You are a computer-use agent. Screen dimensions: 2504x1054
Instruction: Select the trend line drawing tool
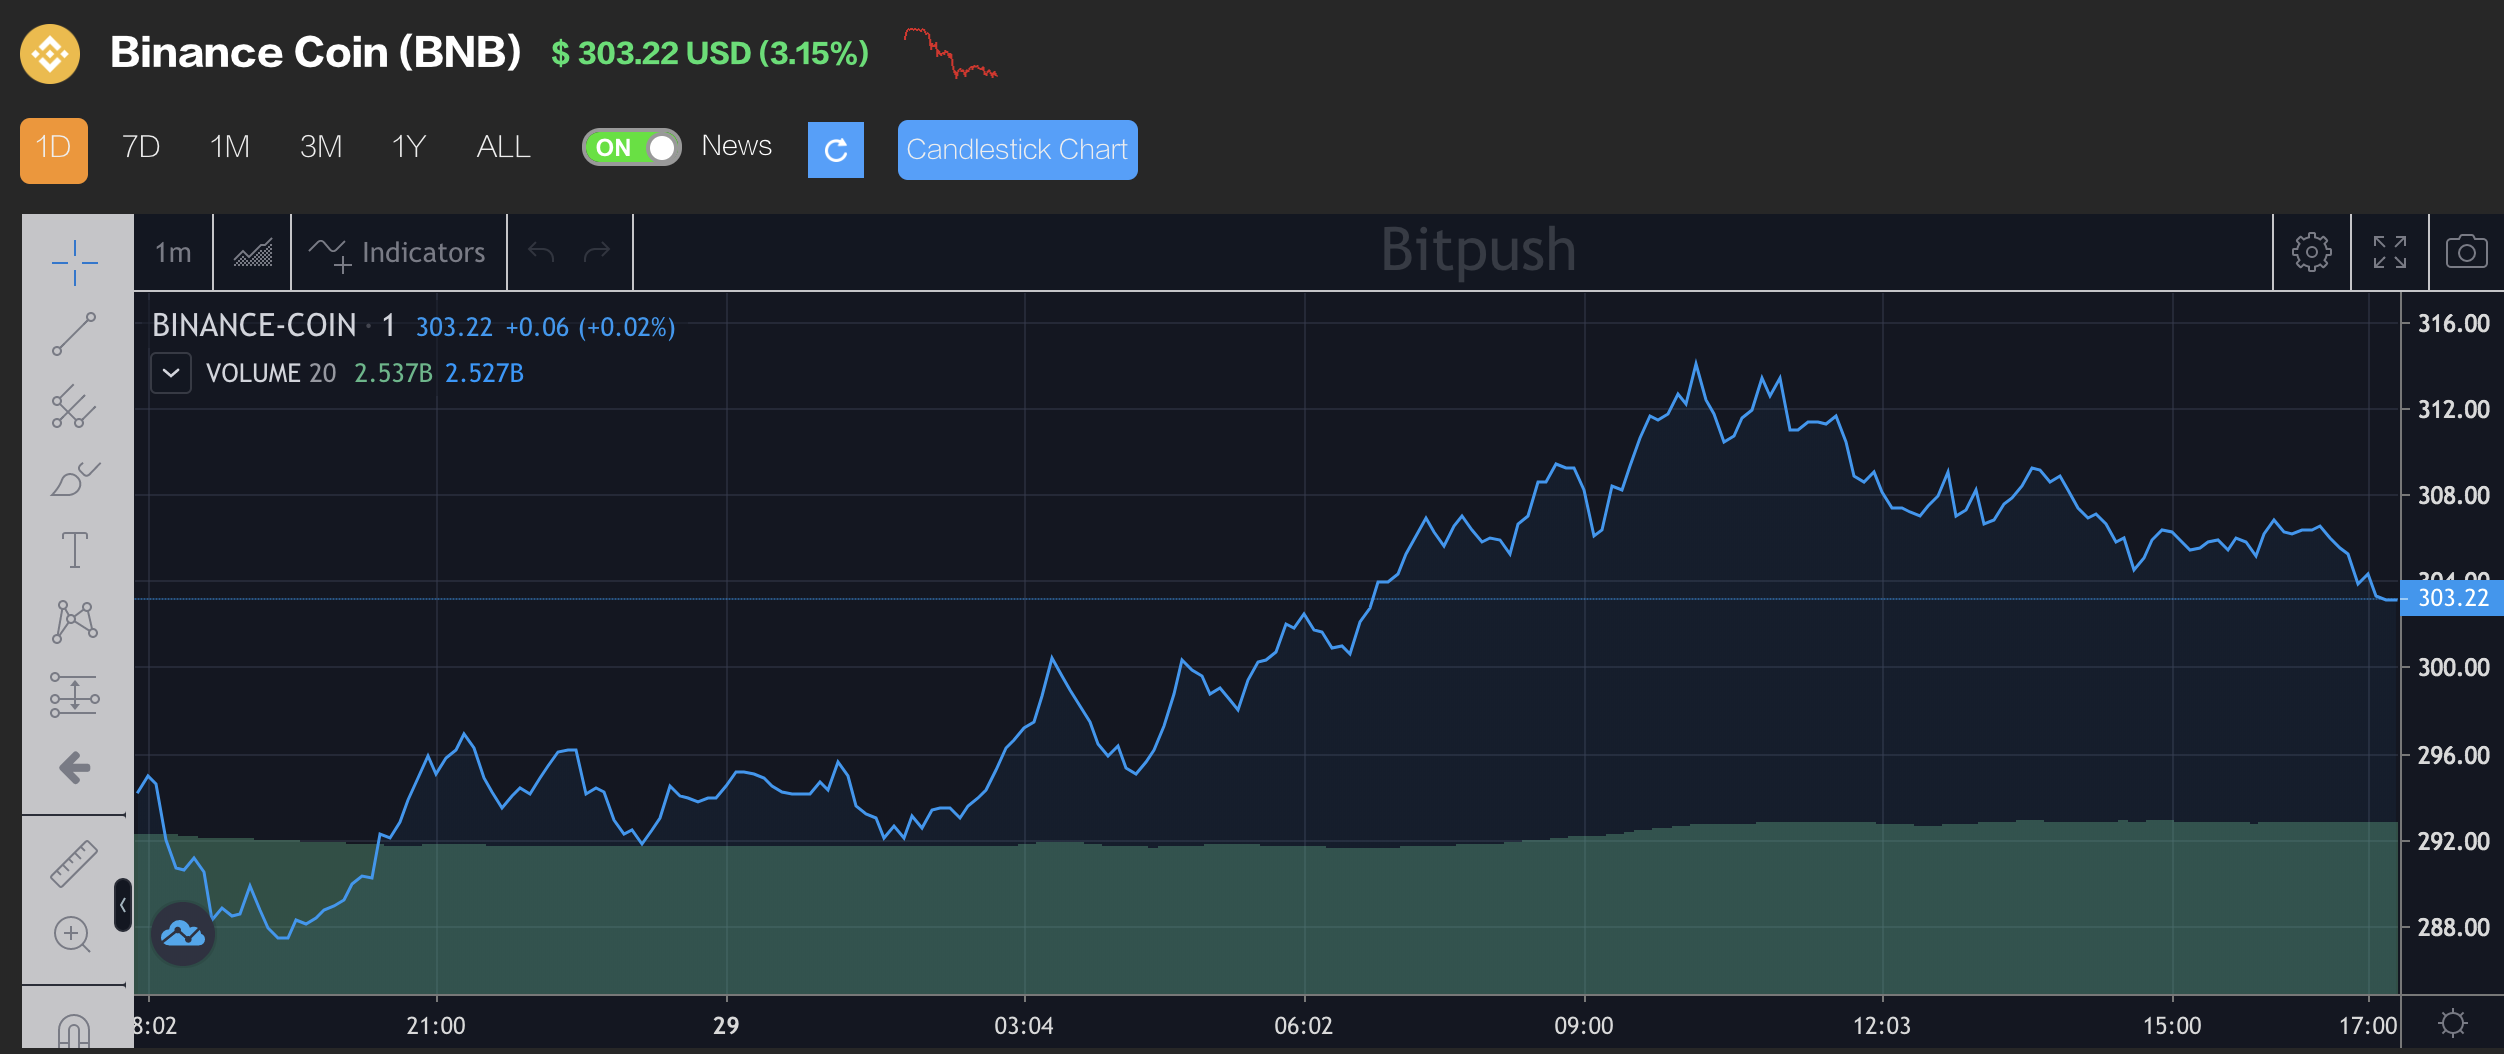pyautogui.click(x=74, y=334)
